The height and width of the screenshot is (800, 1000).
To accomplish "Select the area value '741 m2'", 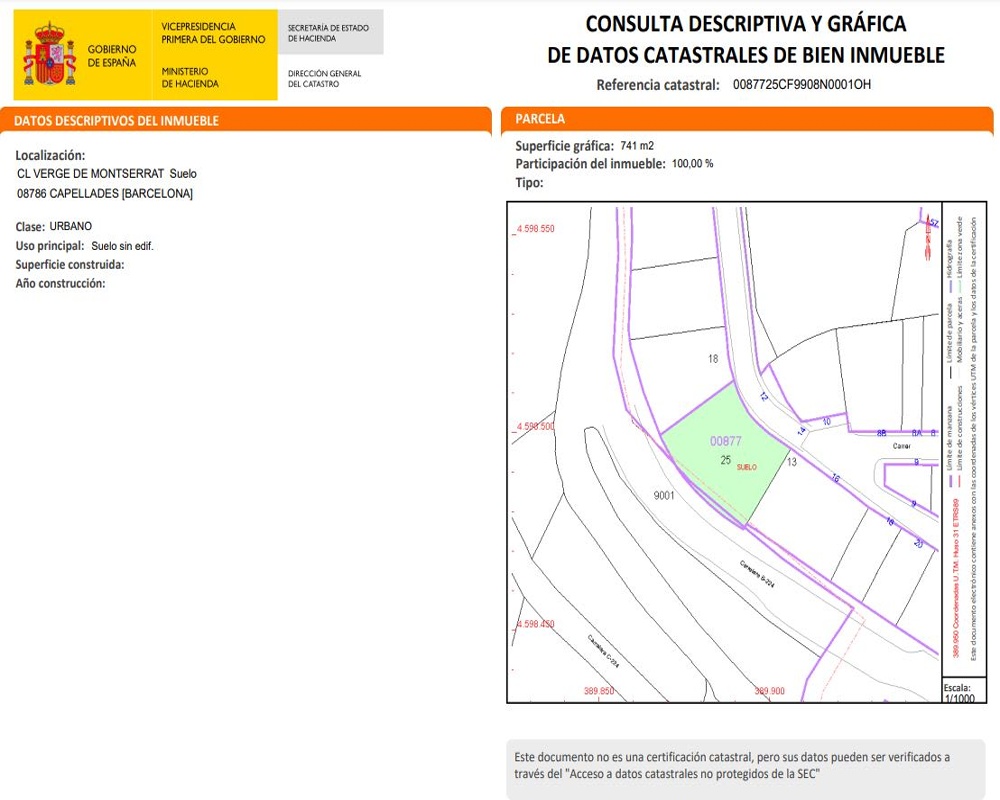I will pyautogui.click(x=637, y=146).
